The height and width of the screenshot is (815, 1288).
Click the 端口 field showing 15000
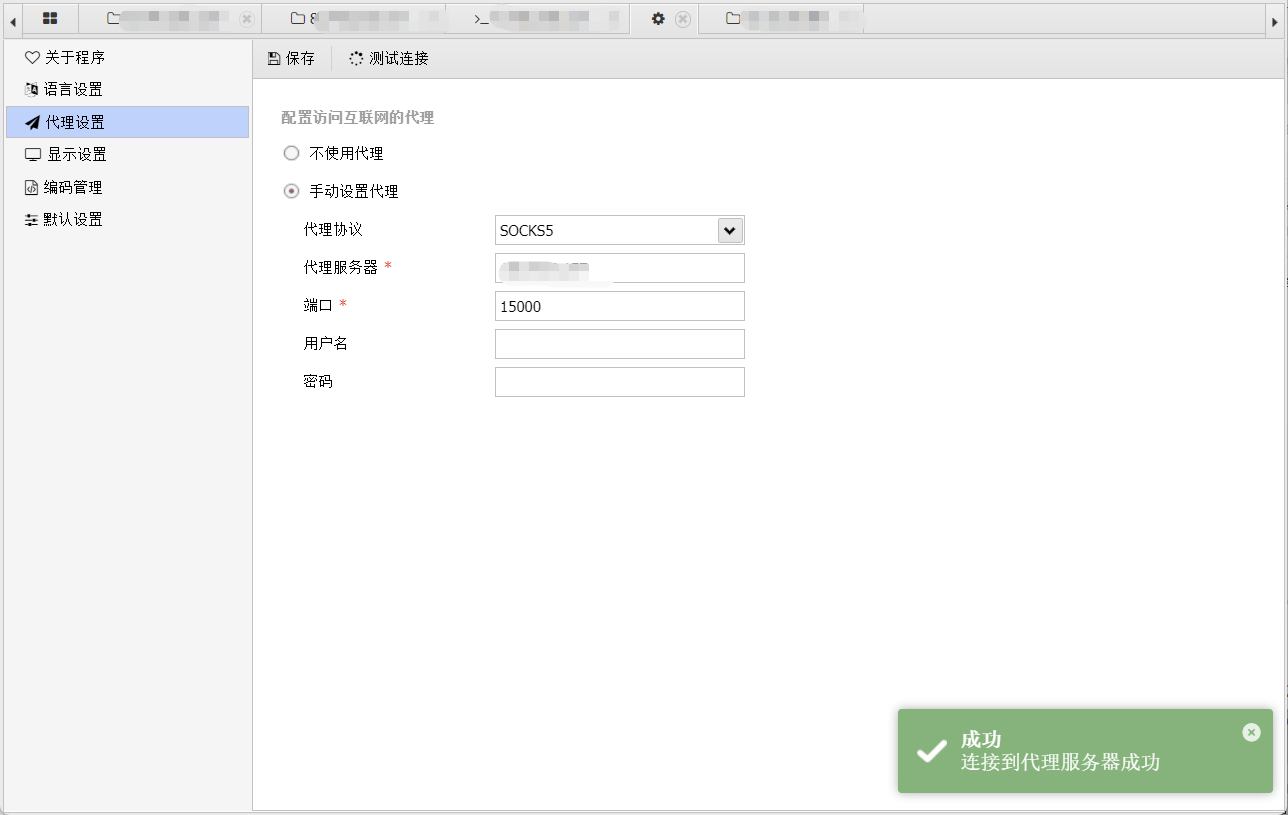[620, 306]
